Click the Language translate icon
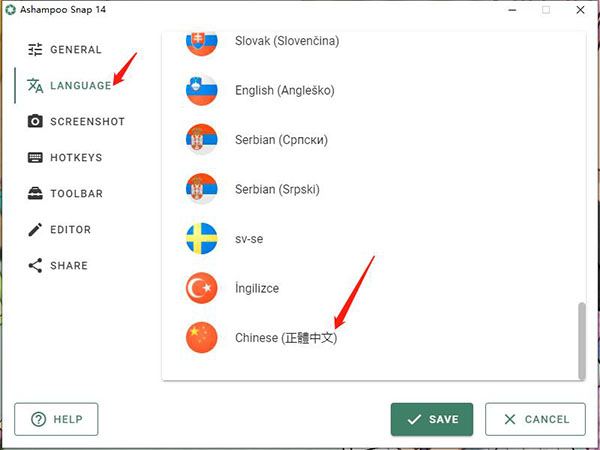600x450 pixels. coord(35,85)
